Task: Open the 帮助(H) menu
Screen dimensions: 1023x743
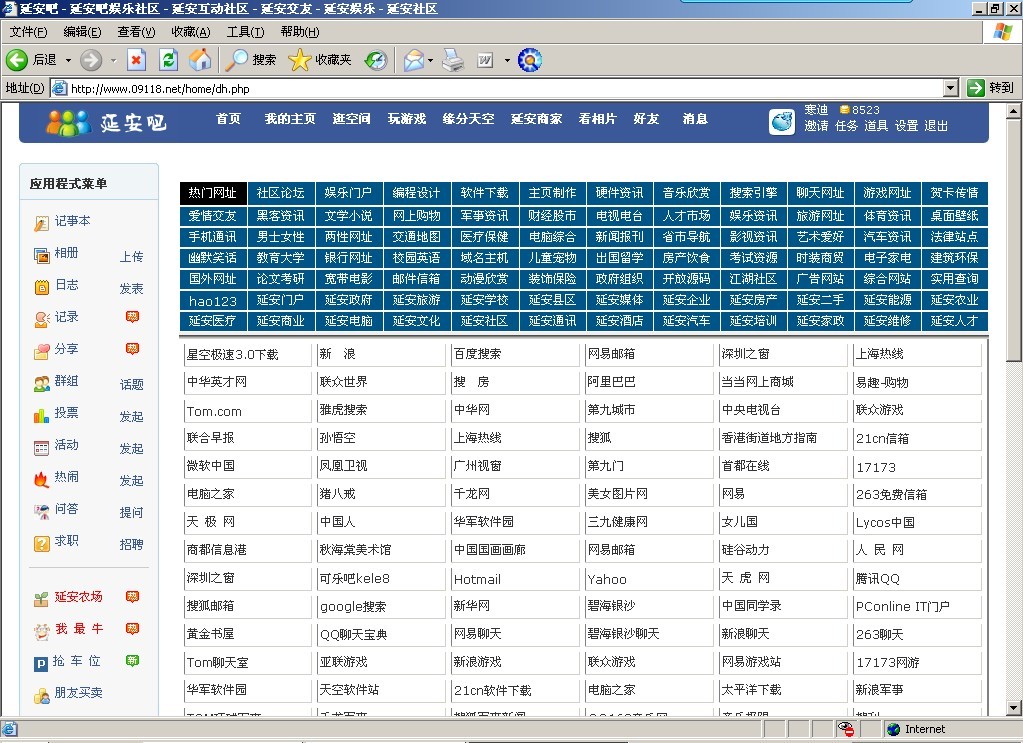Action: tap(299, 31)
